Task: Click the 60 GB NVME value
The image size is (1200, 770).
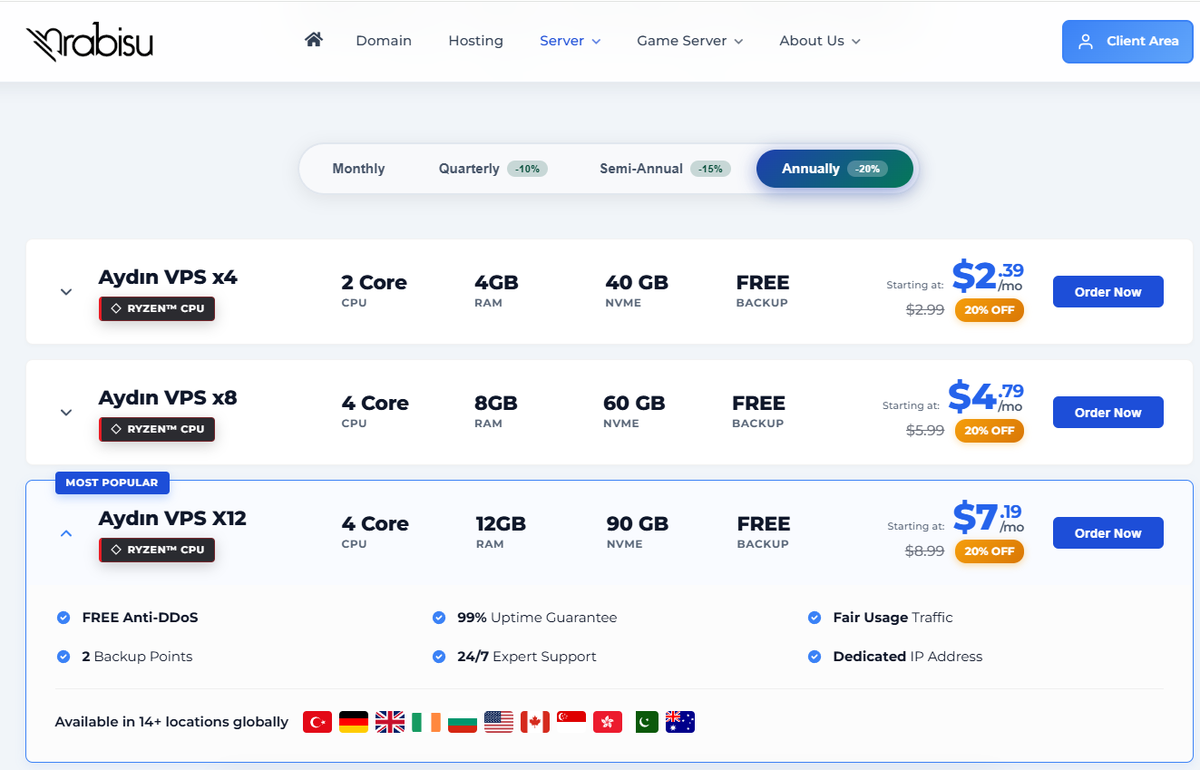Action: point(634,404)
